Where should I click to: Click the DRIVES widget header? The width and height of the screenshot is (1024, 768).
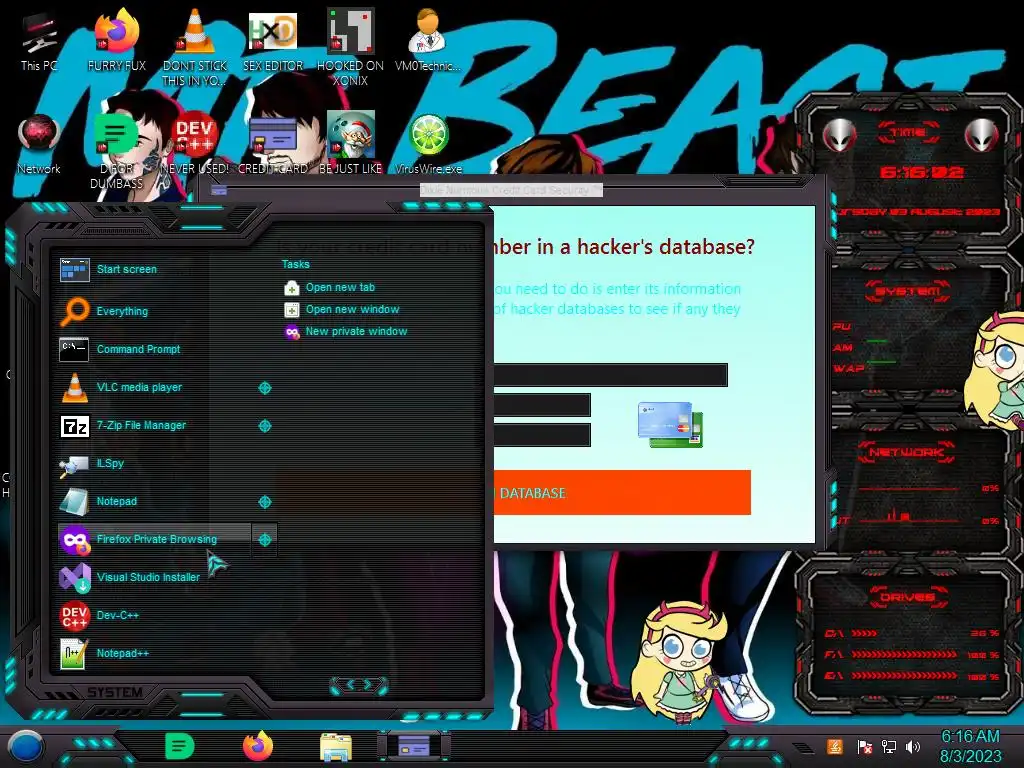[x=907, y=597]
